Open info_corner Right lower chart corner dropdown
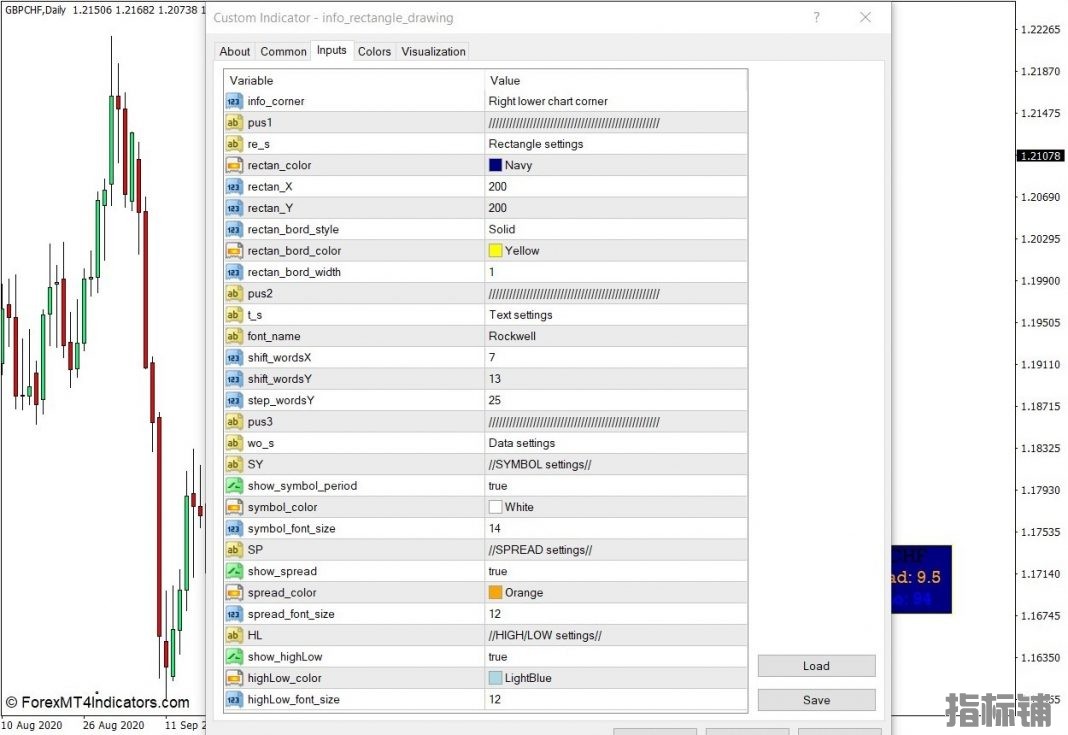The height and width of the screenshot is (735, 1068). click(x=614, y=101)
